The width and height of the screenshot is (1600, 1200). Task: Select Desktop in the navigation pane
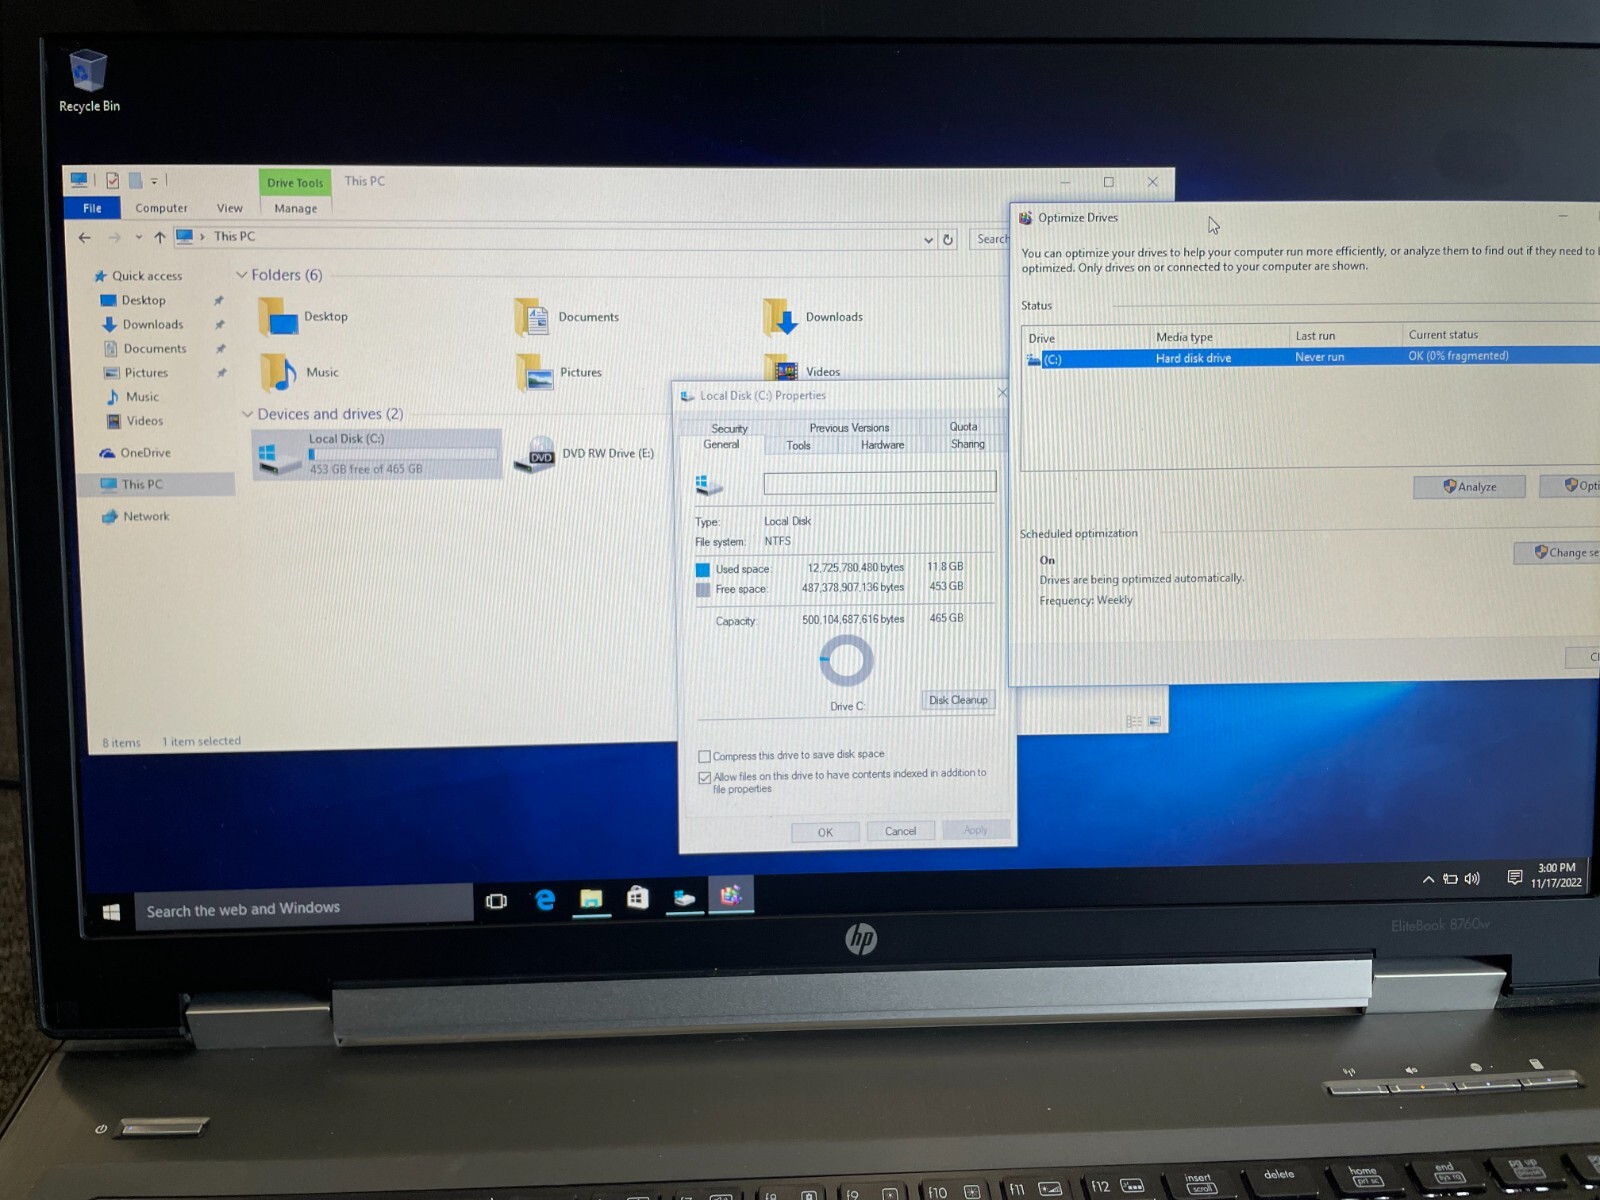[x=134, y=300]
